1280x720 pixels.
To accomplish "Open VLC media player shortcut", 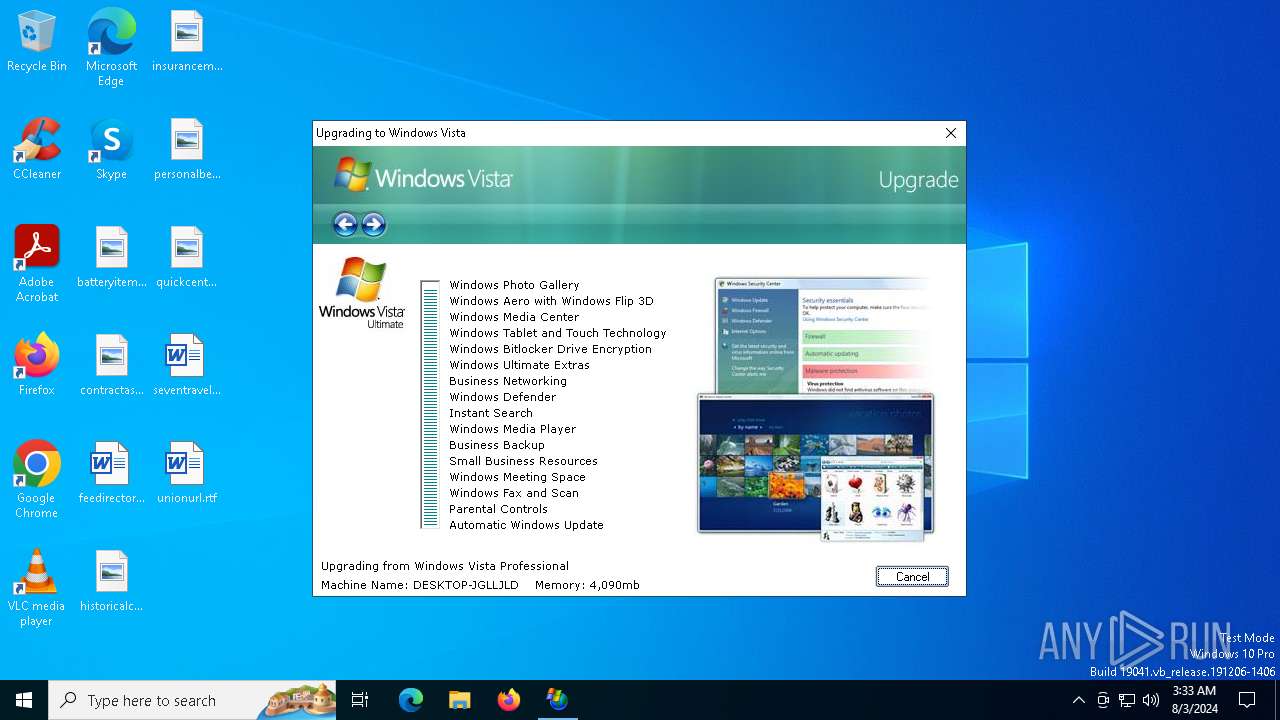I will [37, 588].
